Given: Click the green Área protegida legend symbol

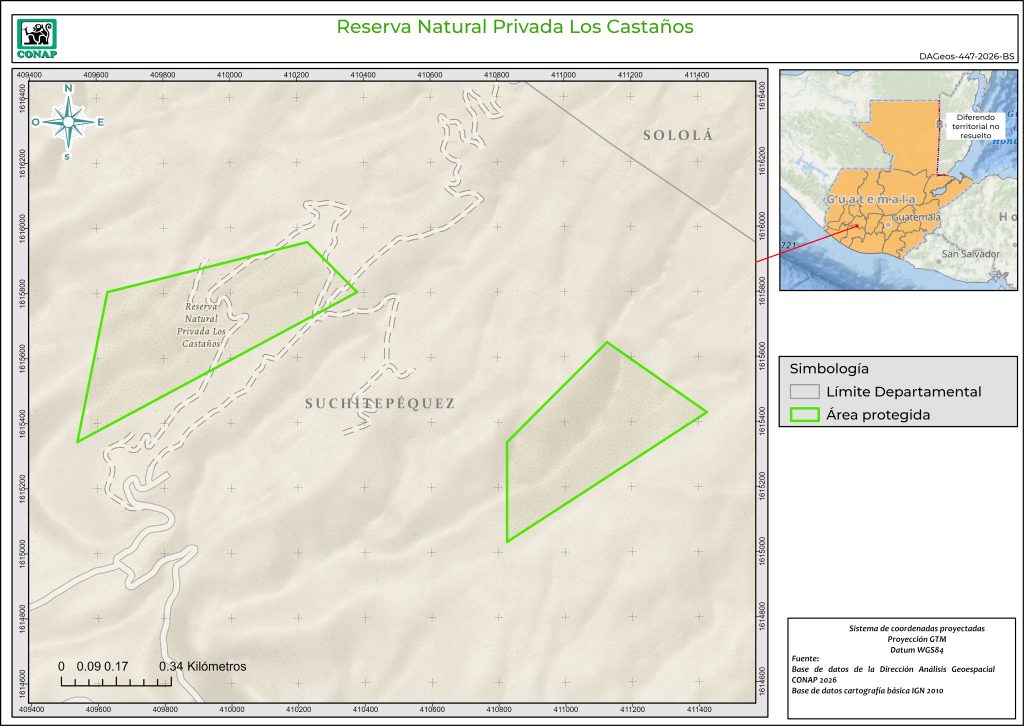Looking at the screenshot, I should click(x=804, y=416).
